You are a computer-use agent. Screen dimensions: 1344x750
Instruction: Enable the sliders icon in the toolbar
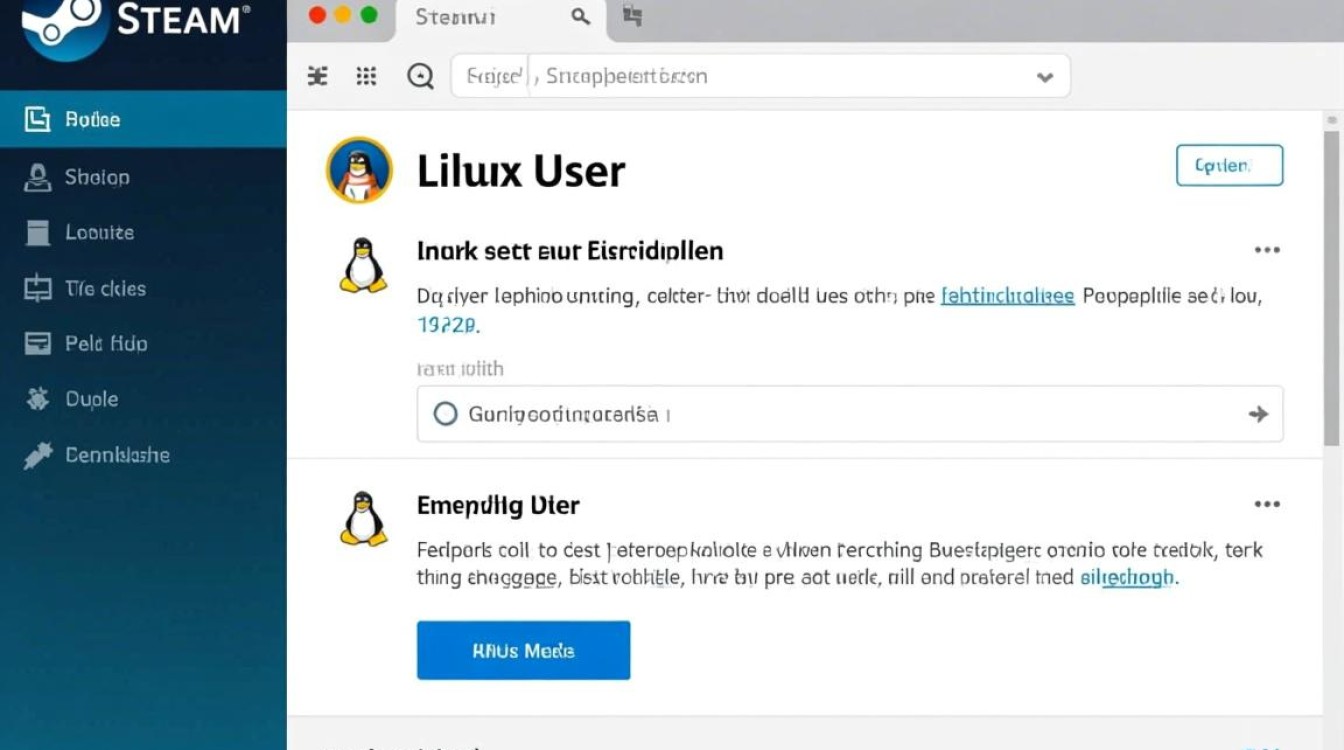click(x=317, y=75)
